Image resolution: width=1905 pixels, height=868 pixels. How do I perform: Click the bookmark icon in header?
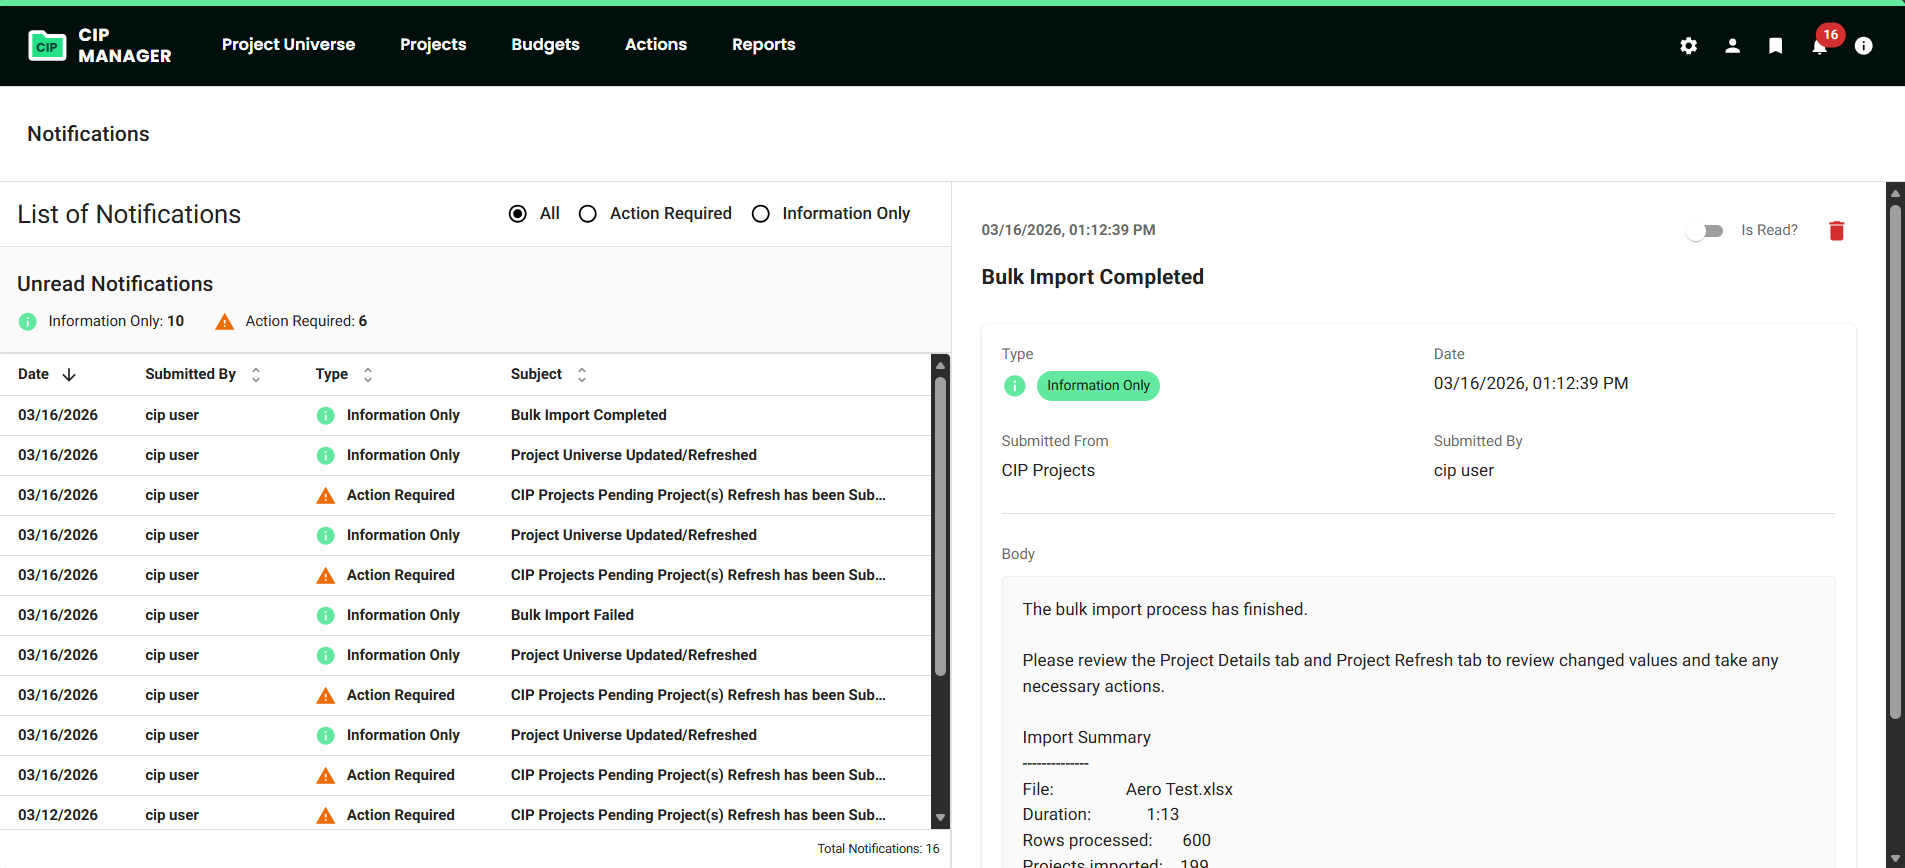[x=1775, y=46]
